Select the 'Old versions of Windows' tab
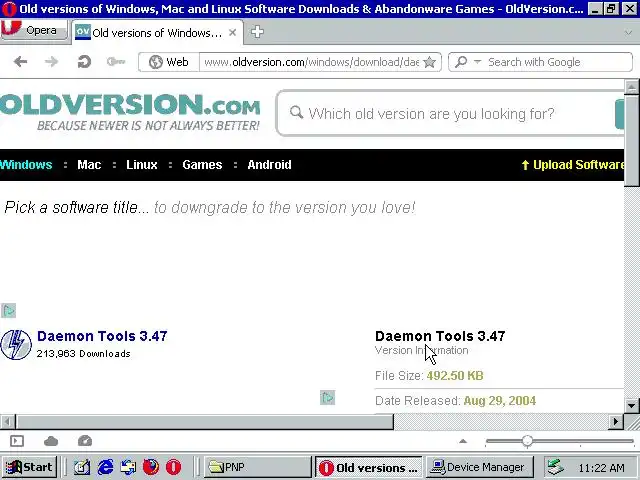 pyautogui.click(x=157, y=33)
